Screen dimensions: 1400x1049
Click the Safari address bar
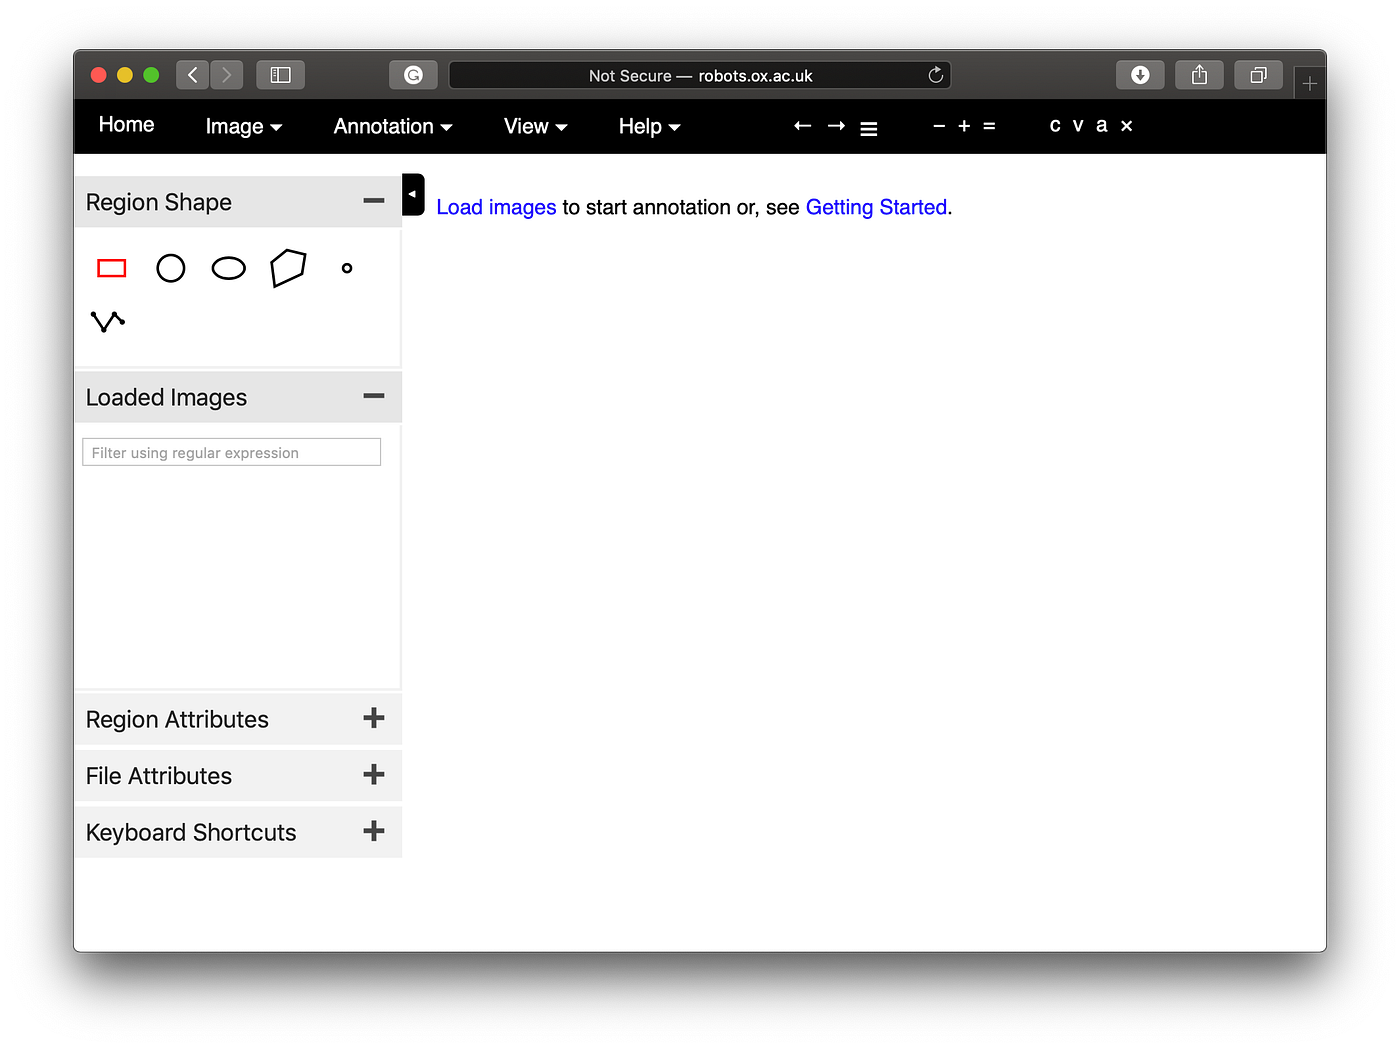[x=700, y=75]
